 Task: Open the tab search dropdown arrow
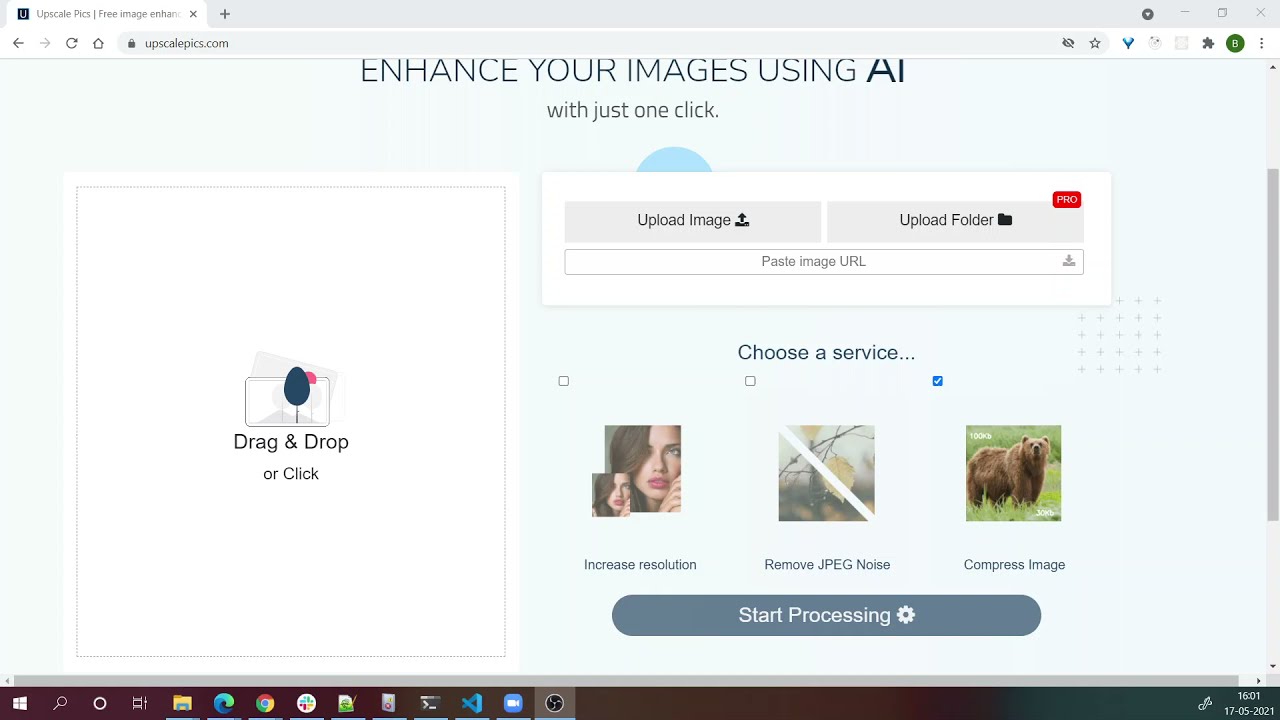(x=1148, y=14)
